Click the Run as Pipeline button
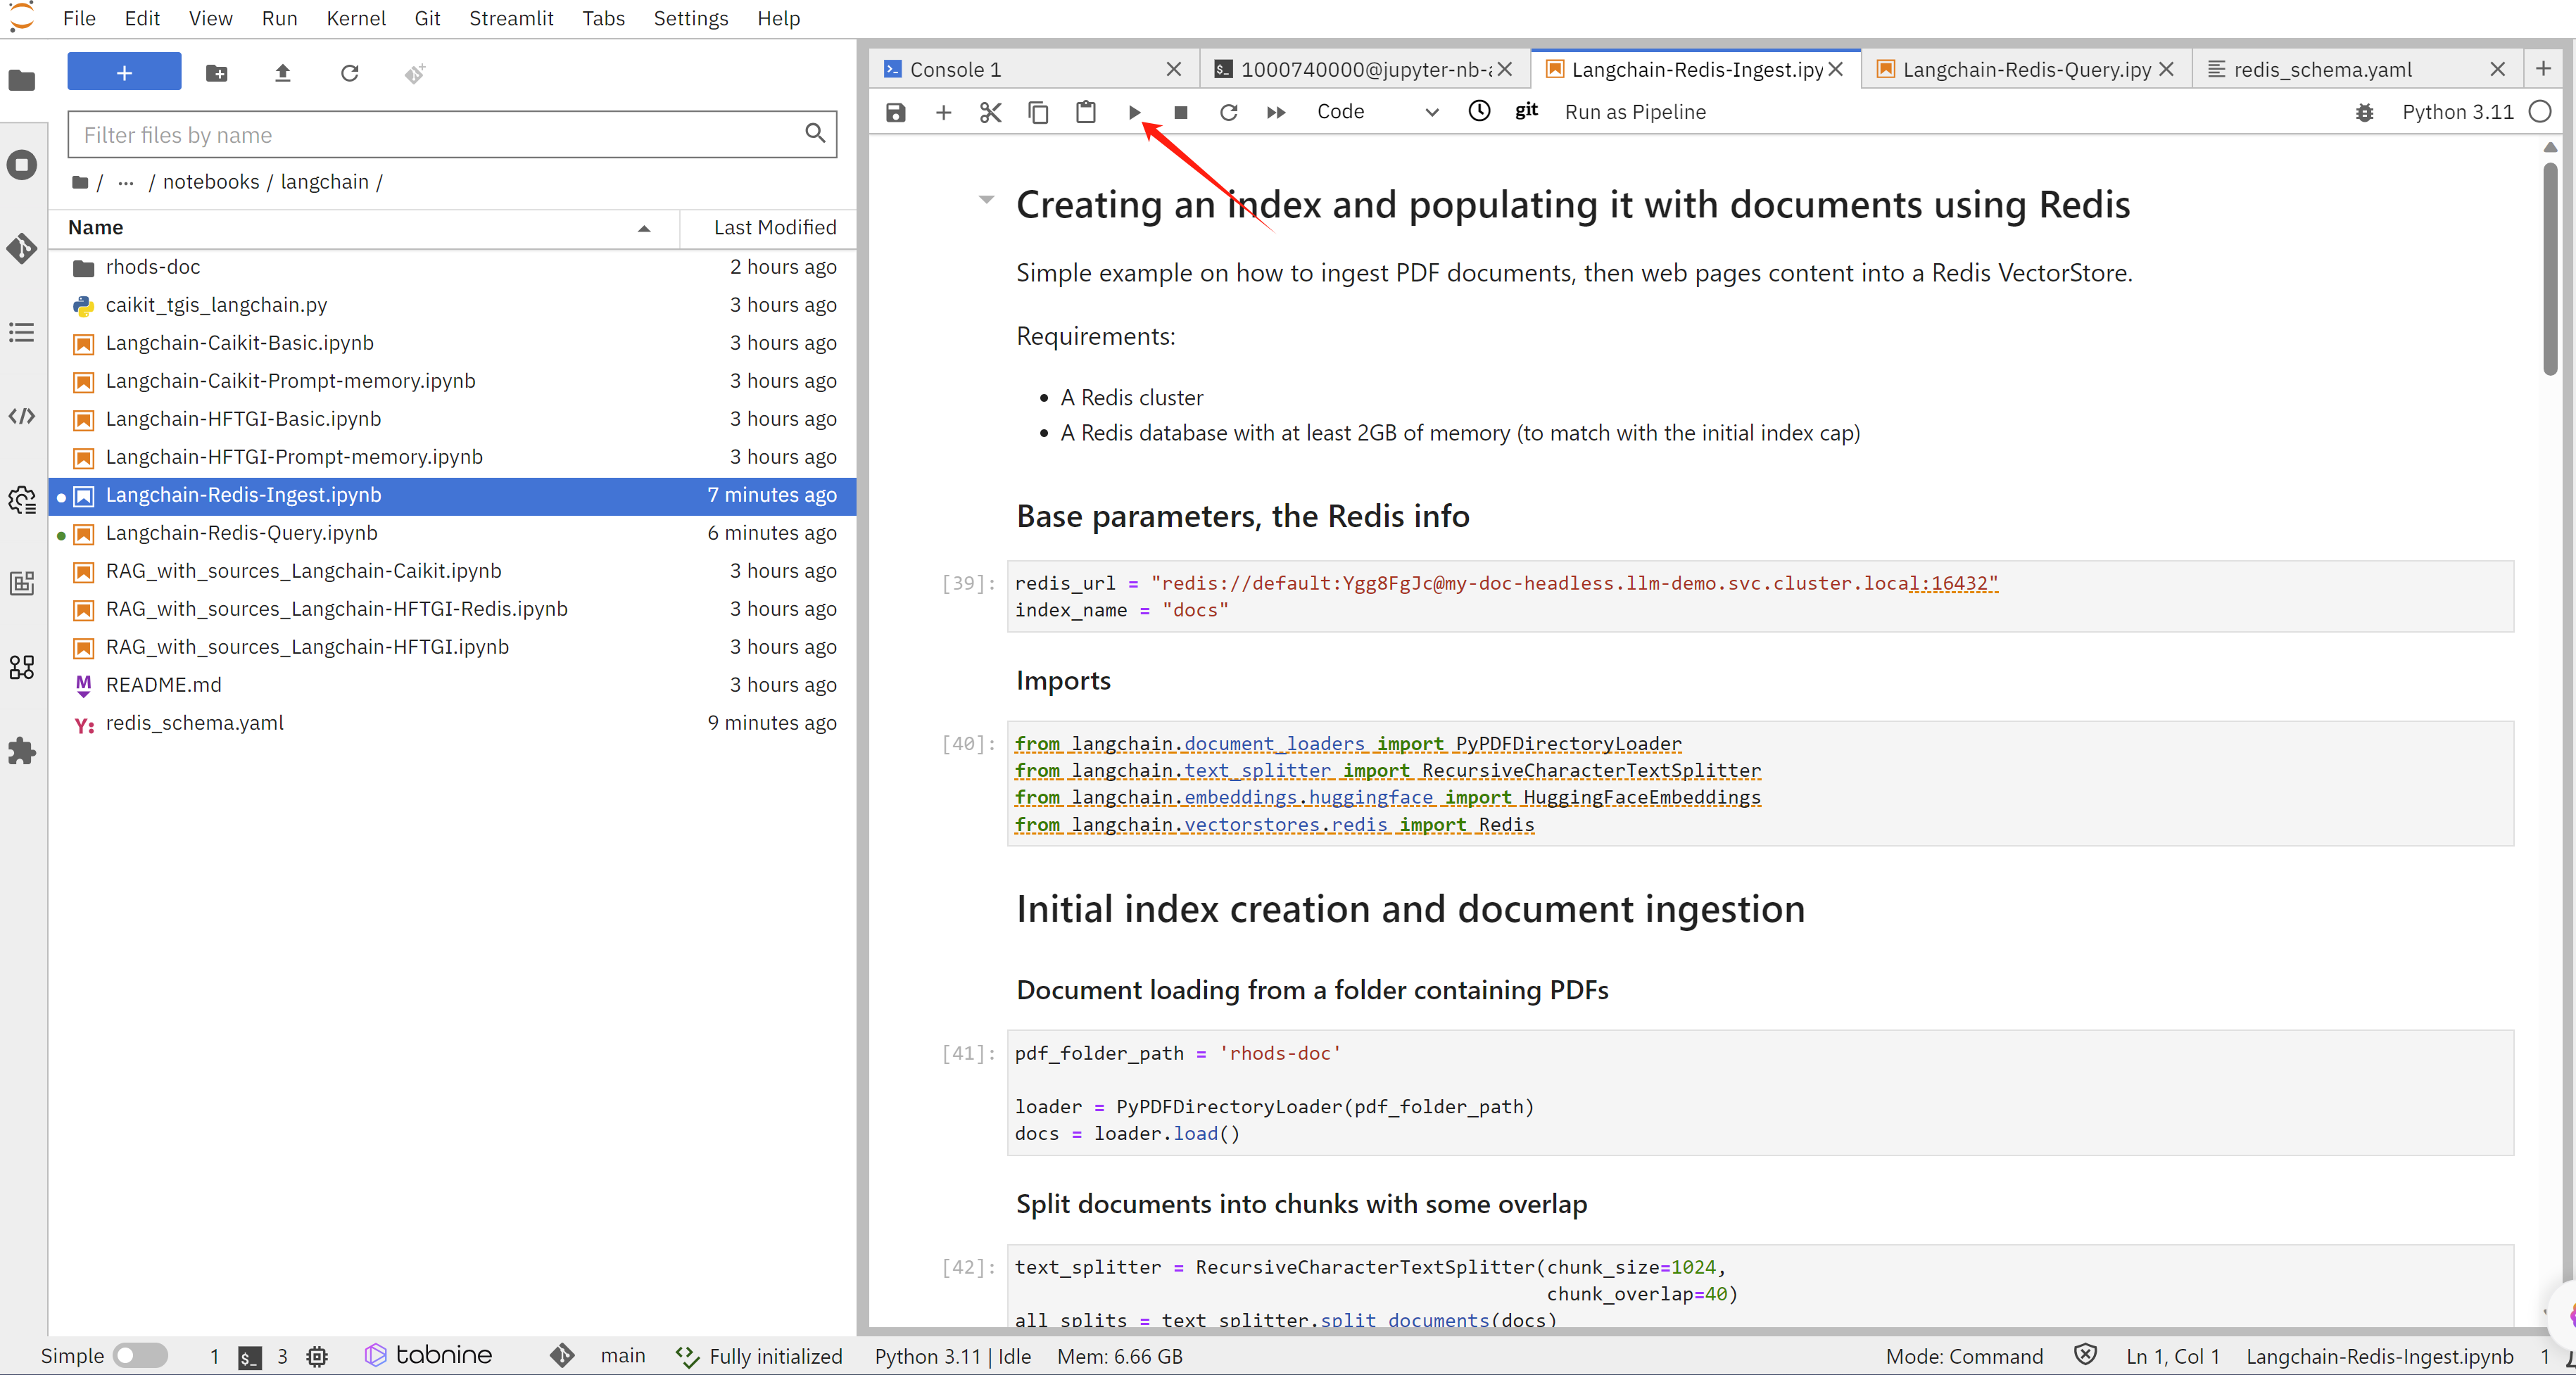 click(x=1634, y=112)
